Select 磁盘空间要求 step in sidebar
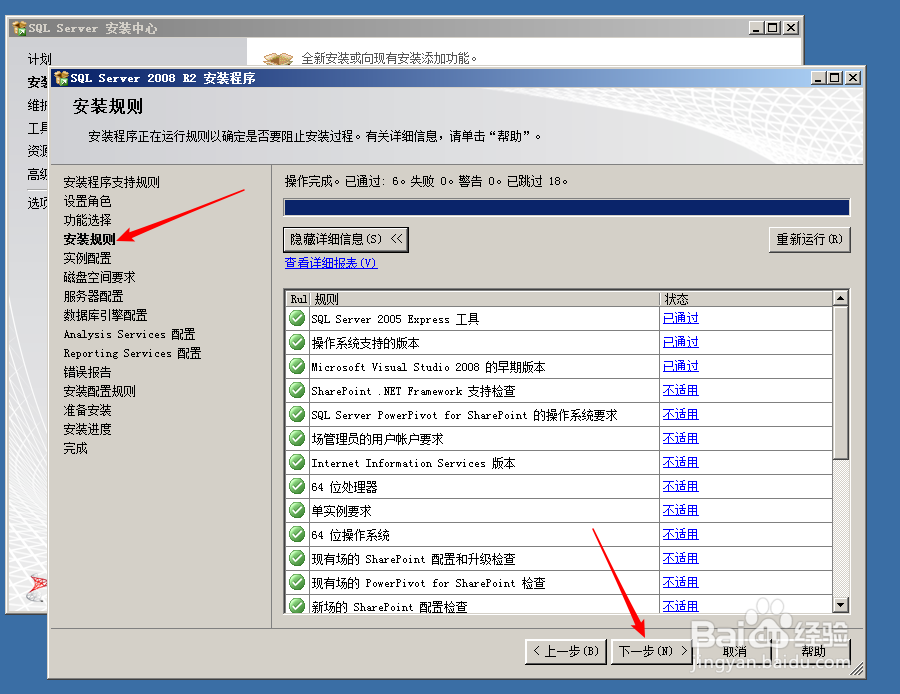The image size is (900, 694). [x=99, y=277]
